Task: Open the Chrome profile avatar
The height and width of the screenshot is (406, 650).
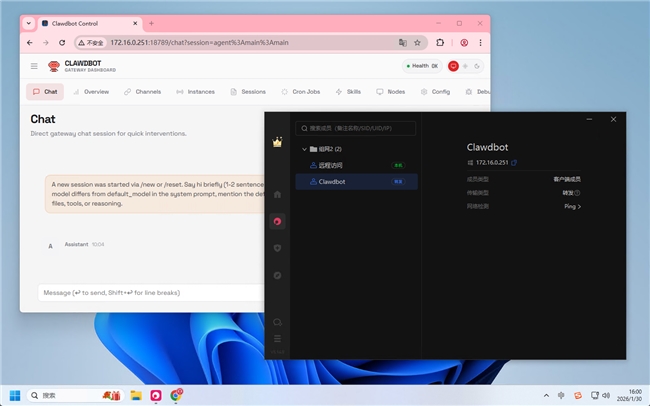Action: pos(464,42)
